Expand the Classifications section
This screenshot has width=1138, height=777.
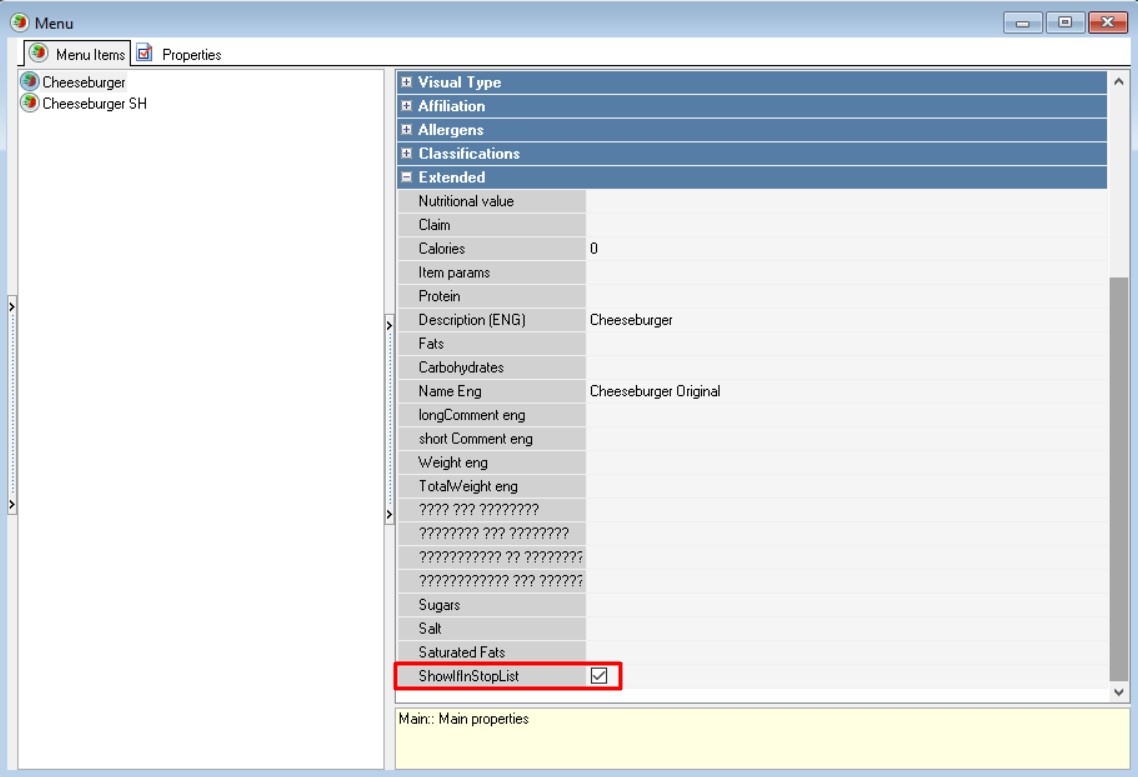coord(407,154)
